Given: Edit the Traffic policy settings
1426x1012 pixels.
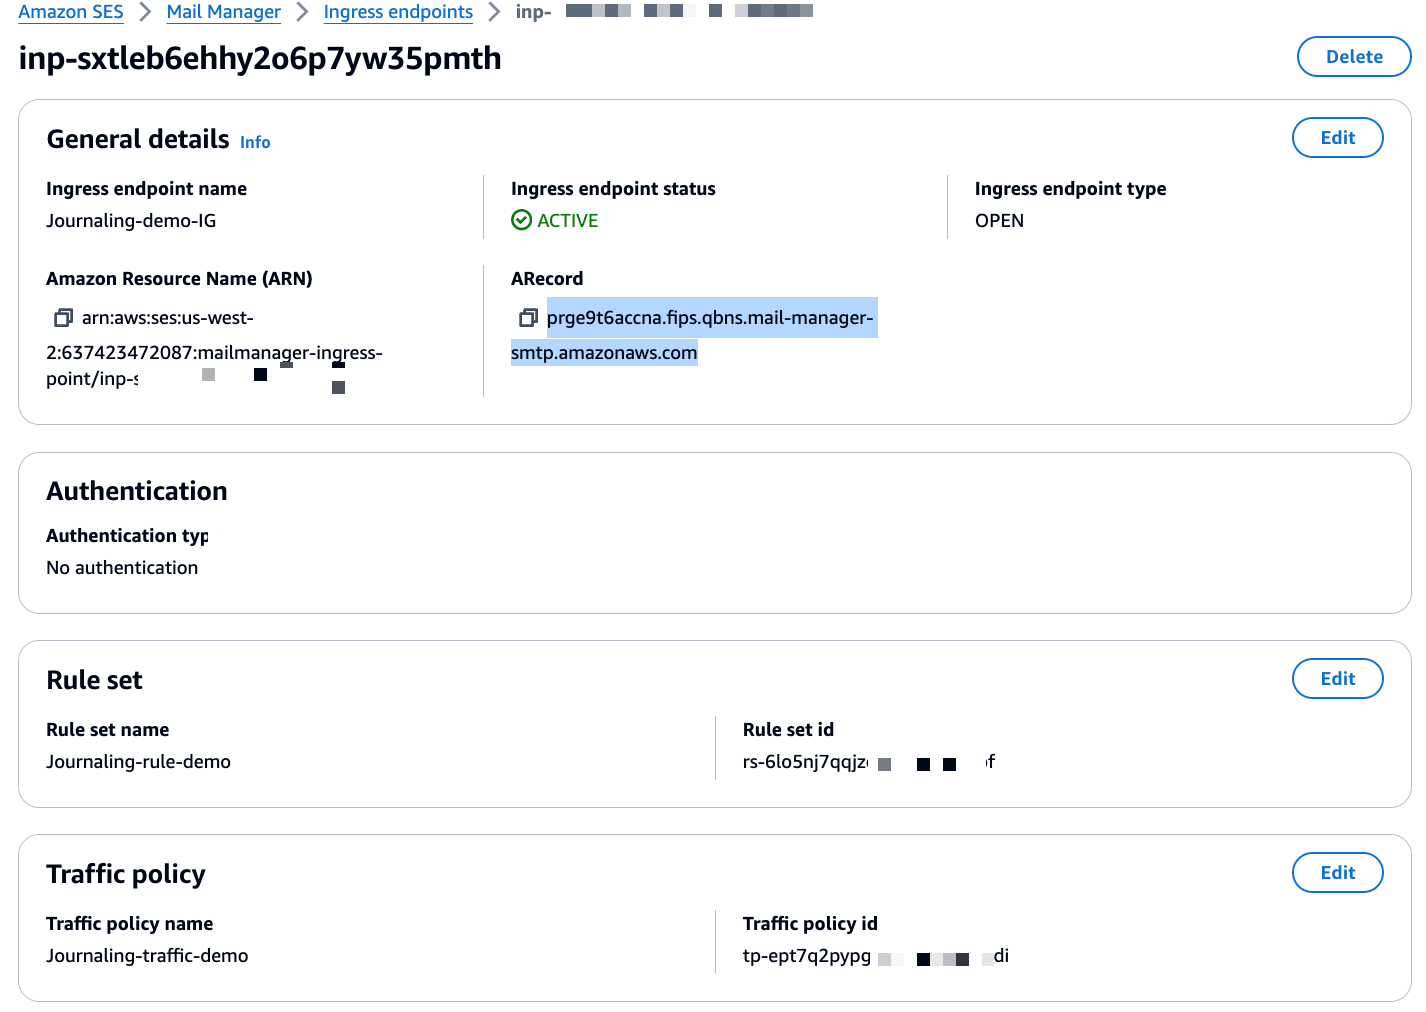Looking at the screenshot, I should (1337, 872).
